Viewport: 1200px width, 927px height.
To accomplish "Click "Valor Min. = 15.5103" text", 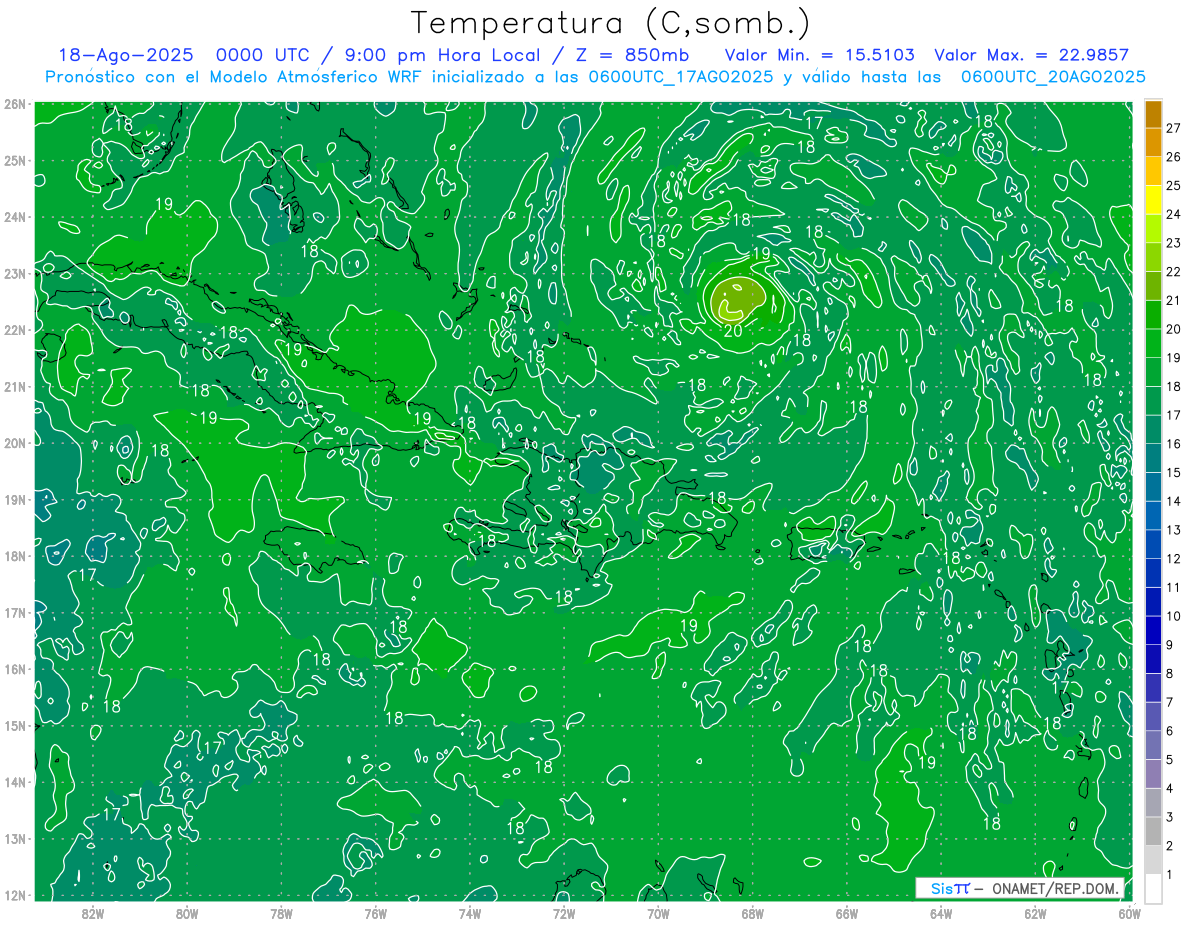I will (x=821, y=56).
